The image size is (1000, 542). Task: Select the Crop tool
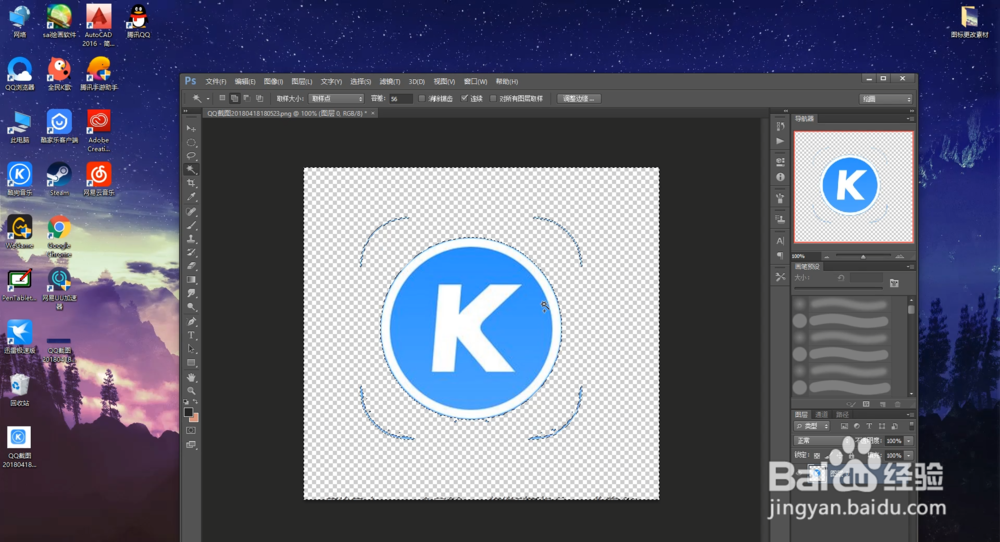coord(191,183)
